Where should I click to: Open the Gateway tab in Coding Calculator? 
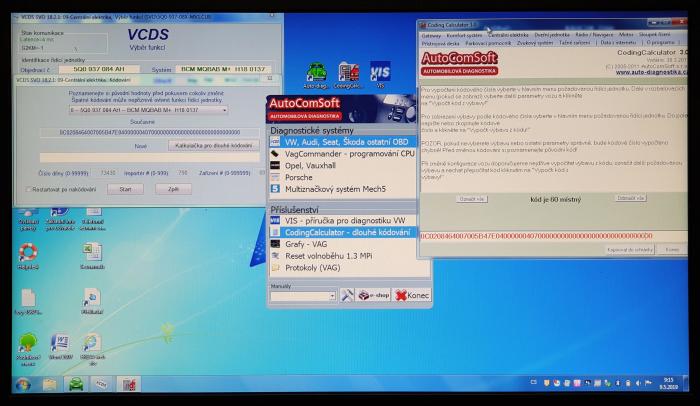tap(432, 35)
